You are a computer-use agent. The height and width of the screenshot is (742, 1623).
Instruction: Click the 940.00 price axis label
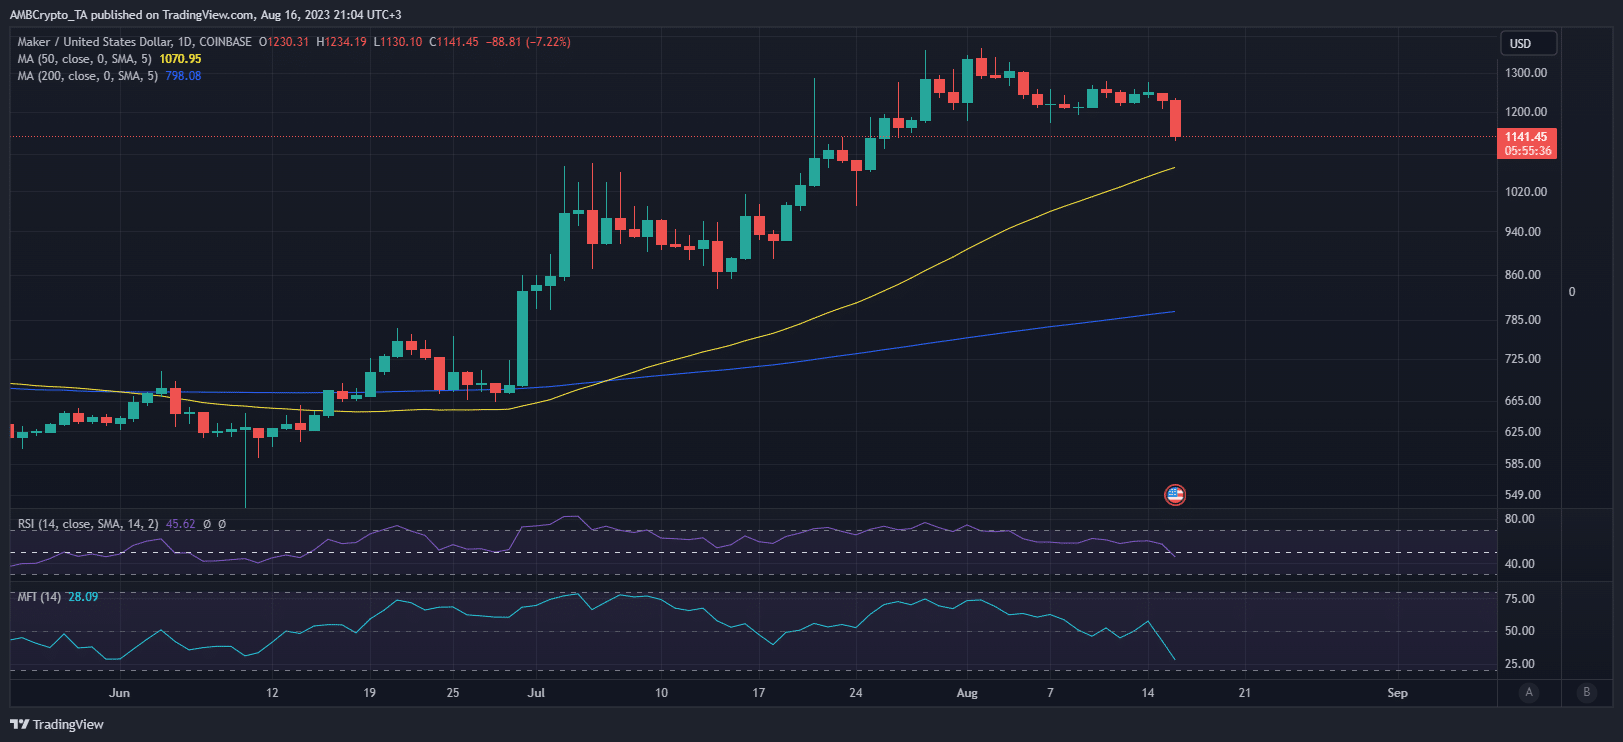pyautogui.click(x=1523, y=232)
